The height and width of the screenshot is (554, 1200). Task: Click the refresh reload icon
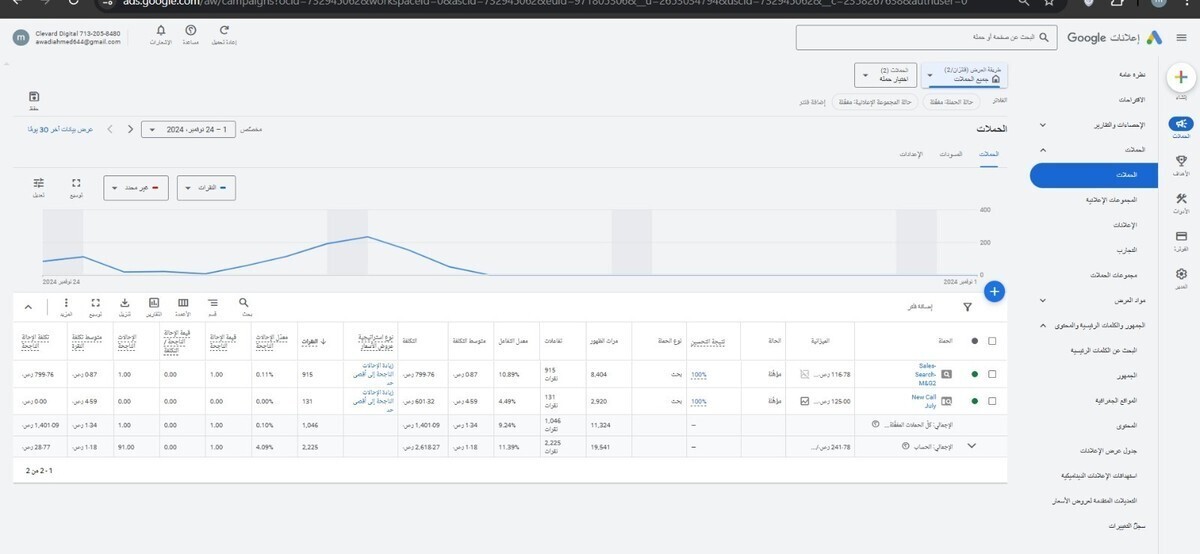(x=224, y=32)
